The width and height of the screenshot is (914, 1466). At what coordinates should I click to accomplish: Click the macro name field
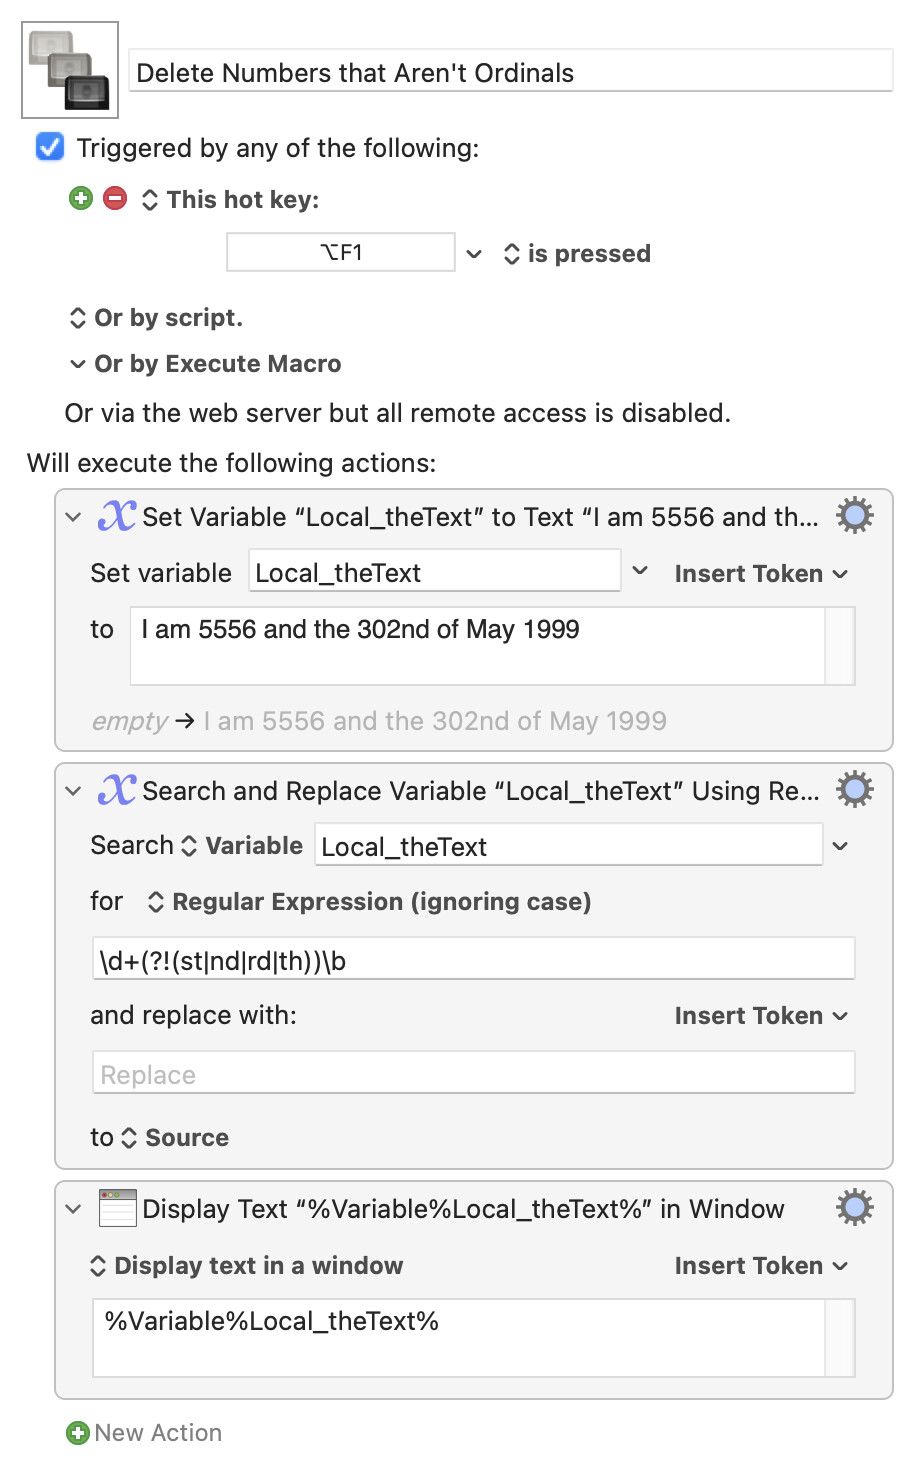click(x=510, y=72)
